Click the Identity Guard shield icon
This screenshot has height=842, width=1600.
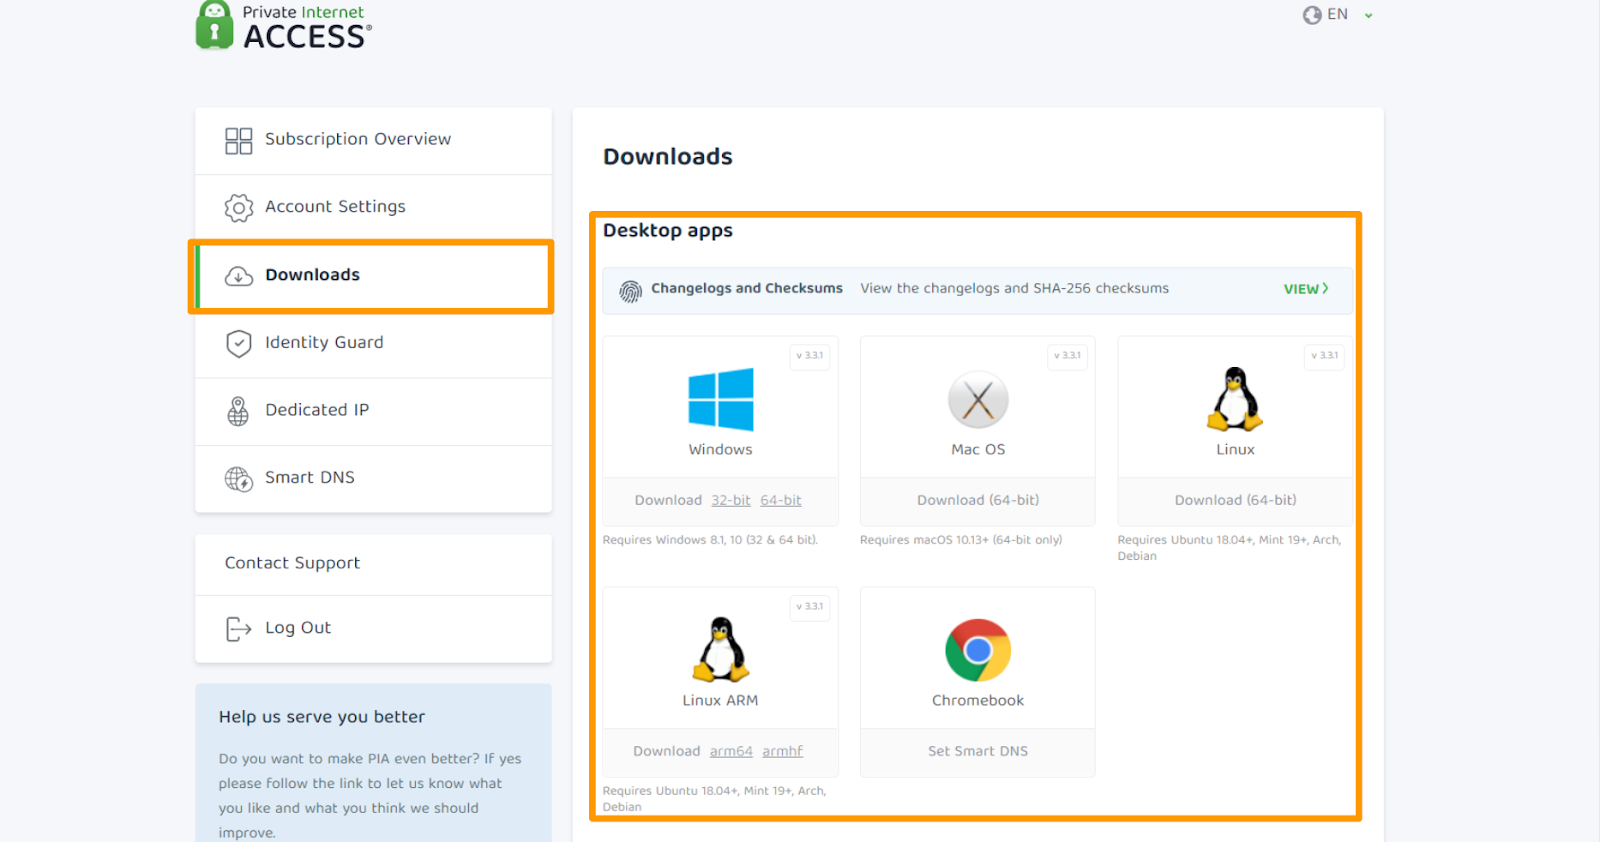(239, 344)
